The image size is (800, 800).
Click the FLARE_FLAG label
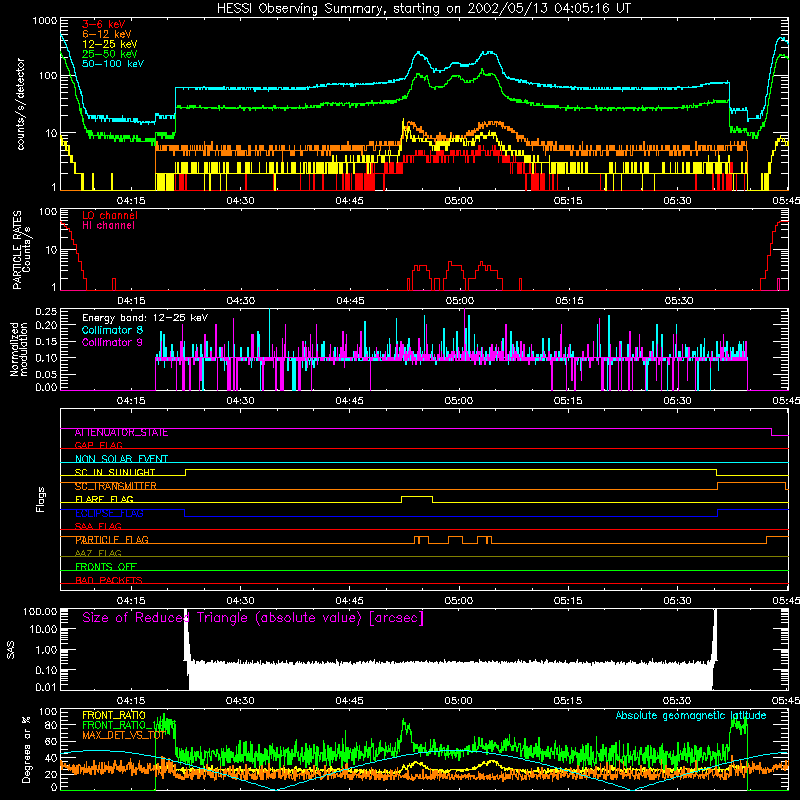point(104,499)
